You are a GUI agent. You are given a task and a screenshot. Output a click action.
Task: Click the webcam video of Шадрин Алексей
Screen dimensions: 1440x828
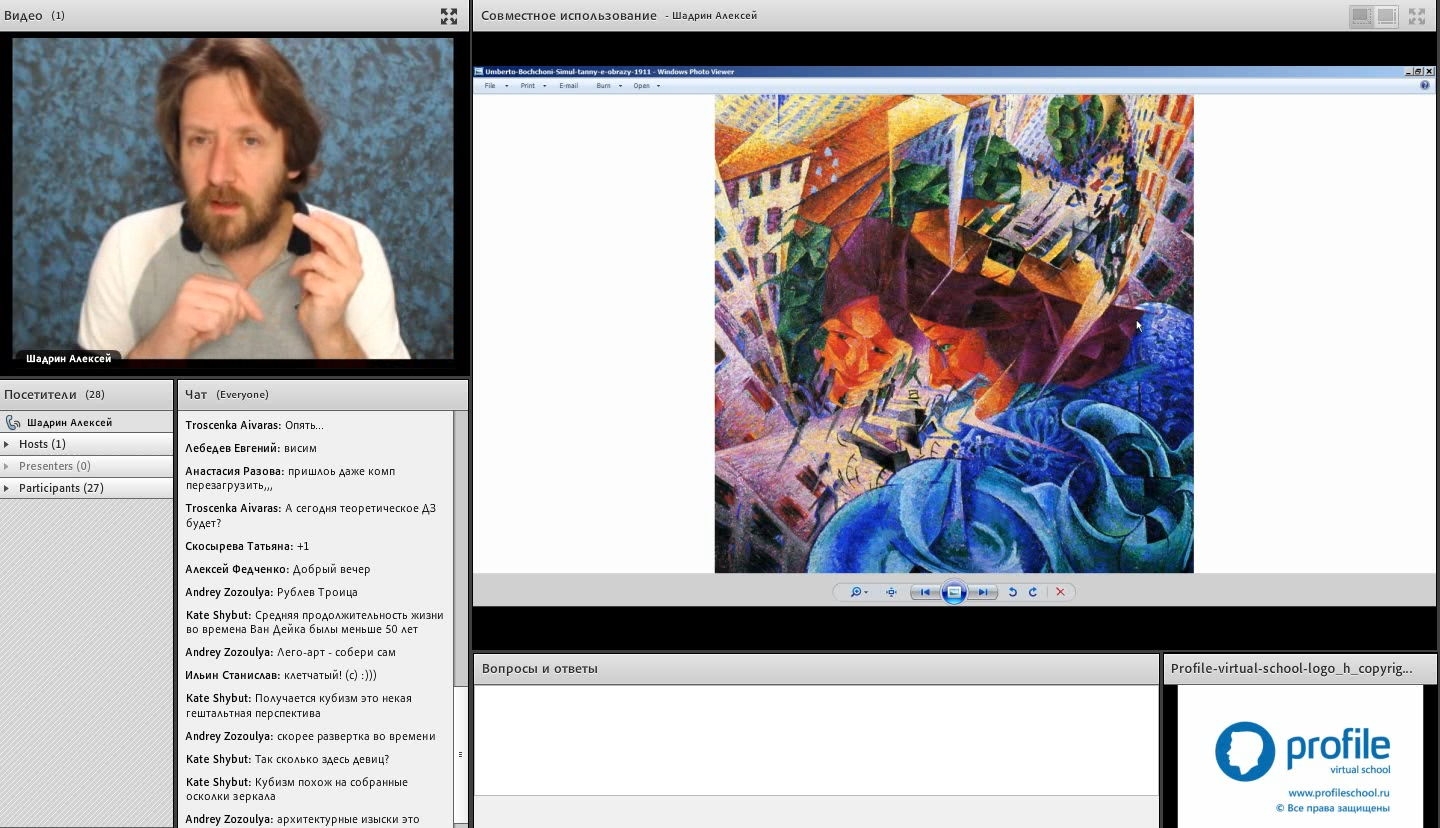coord(233,198)
